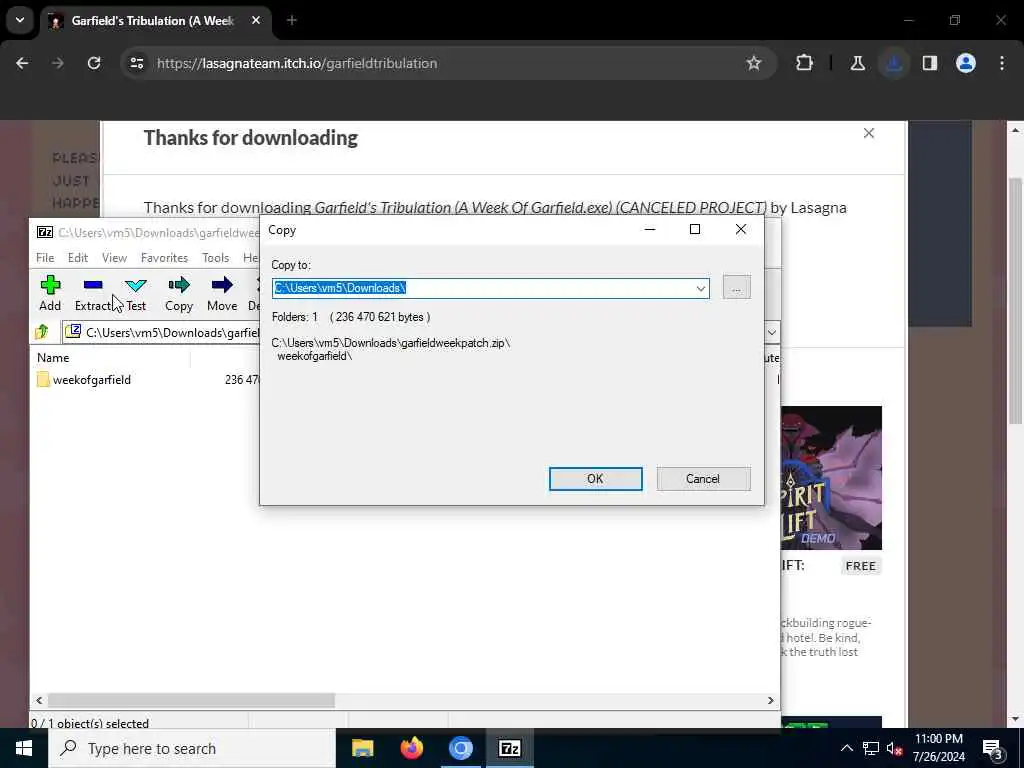Open the Chrome extensions puzzle icon
1024x768 pixels.
pyautogui.click(x=804, y=63)
